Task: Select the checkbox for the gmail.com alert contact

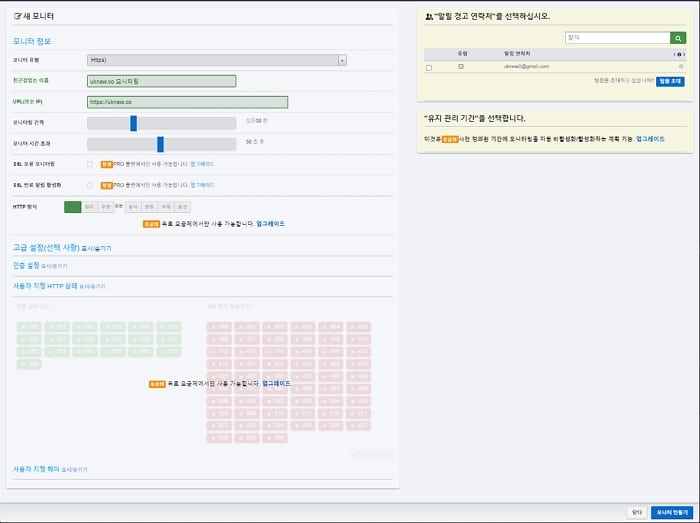Action: (429, 68)
